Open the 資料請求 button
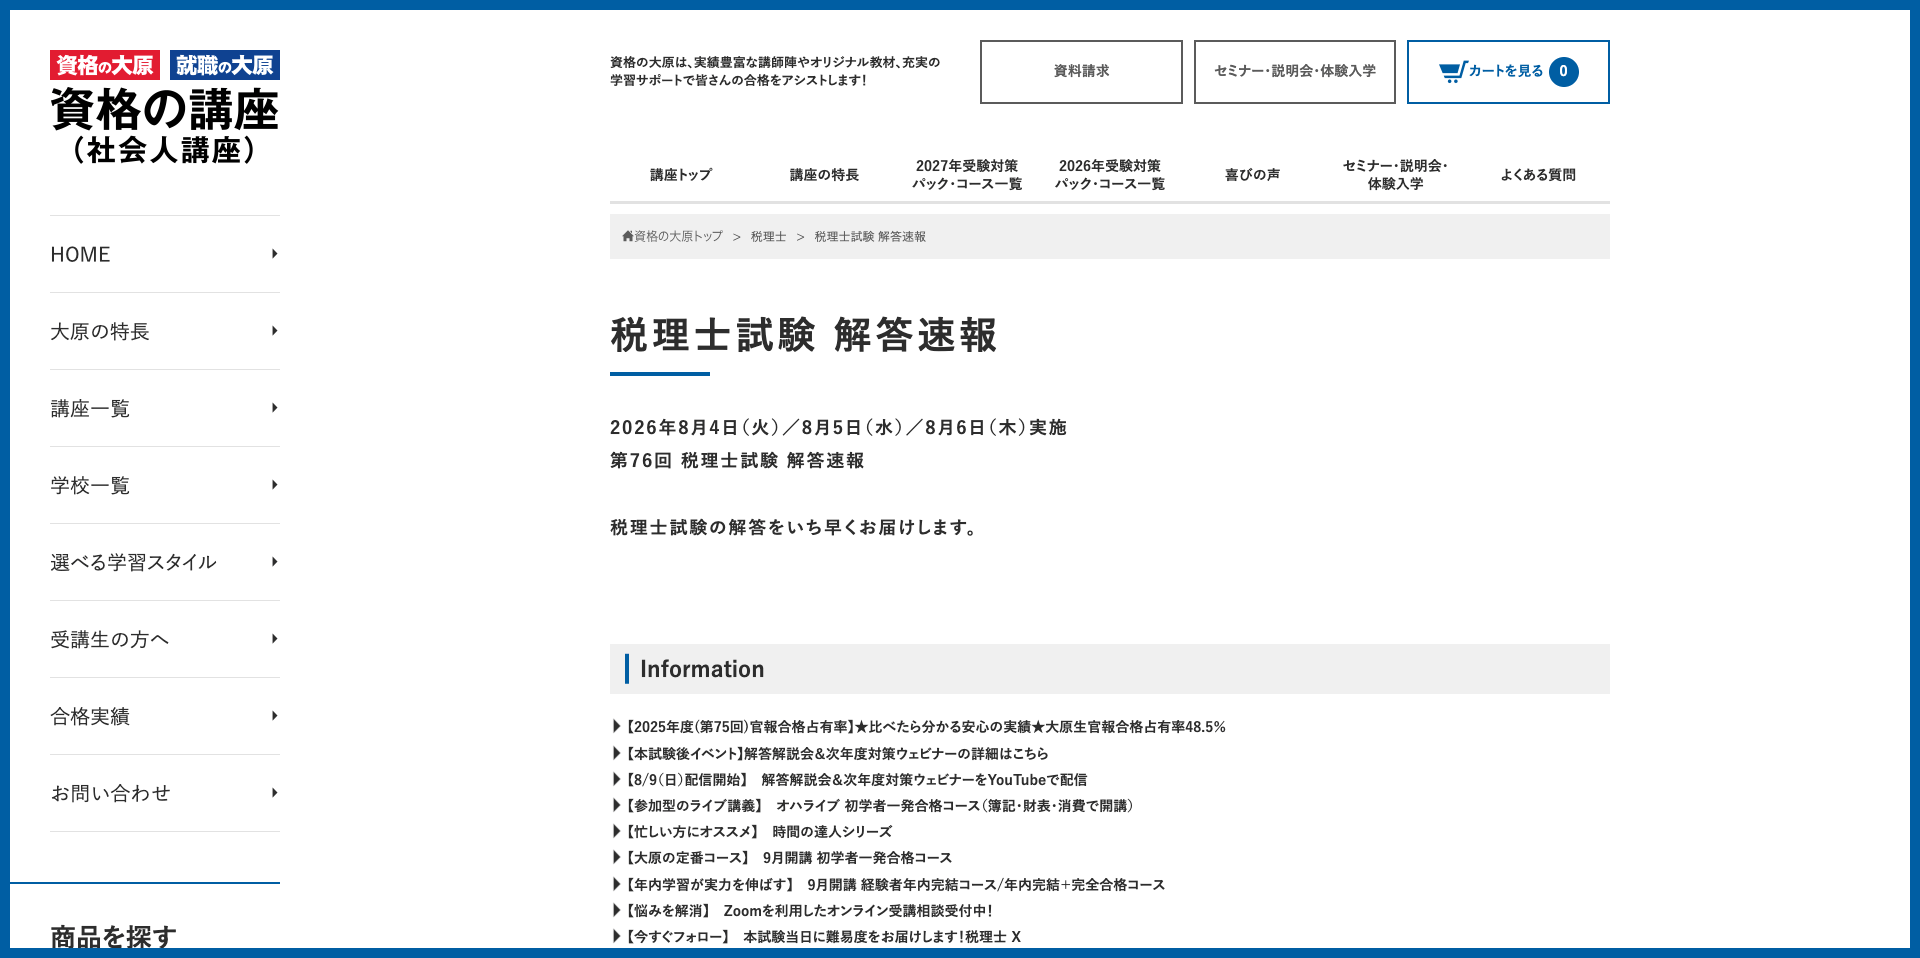The width and height of the screenshot is (1920, 958). [1081, 72]
